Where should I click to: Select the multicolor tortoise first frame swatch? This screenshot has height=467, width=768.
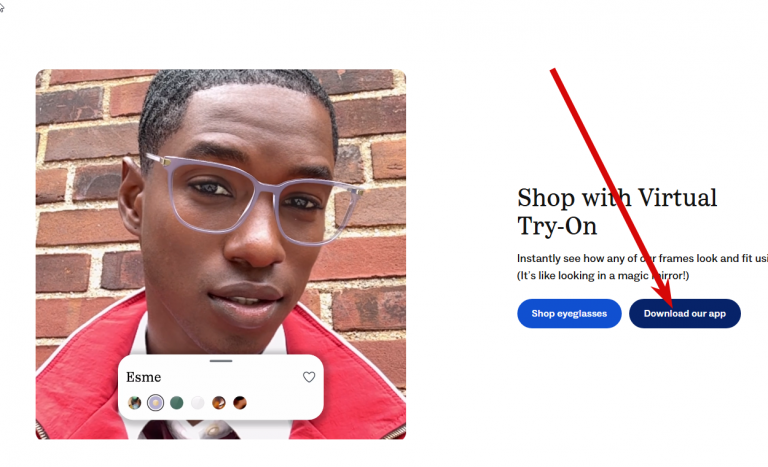(x=134, y=403)
